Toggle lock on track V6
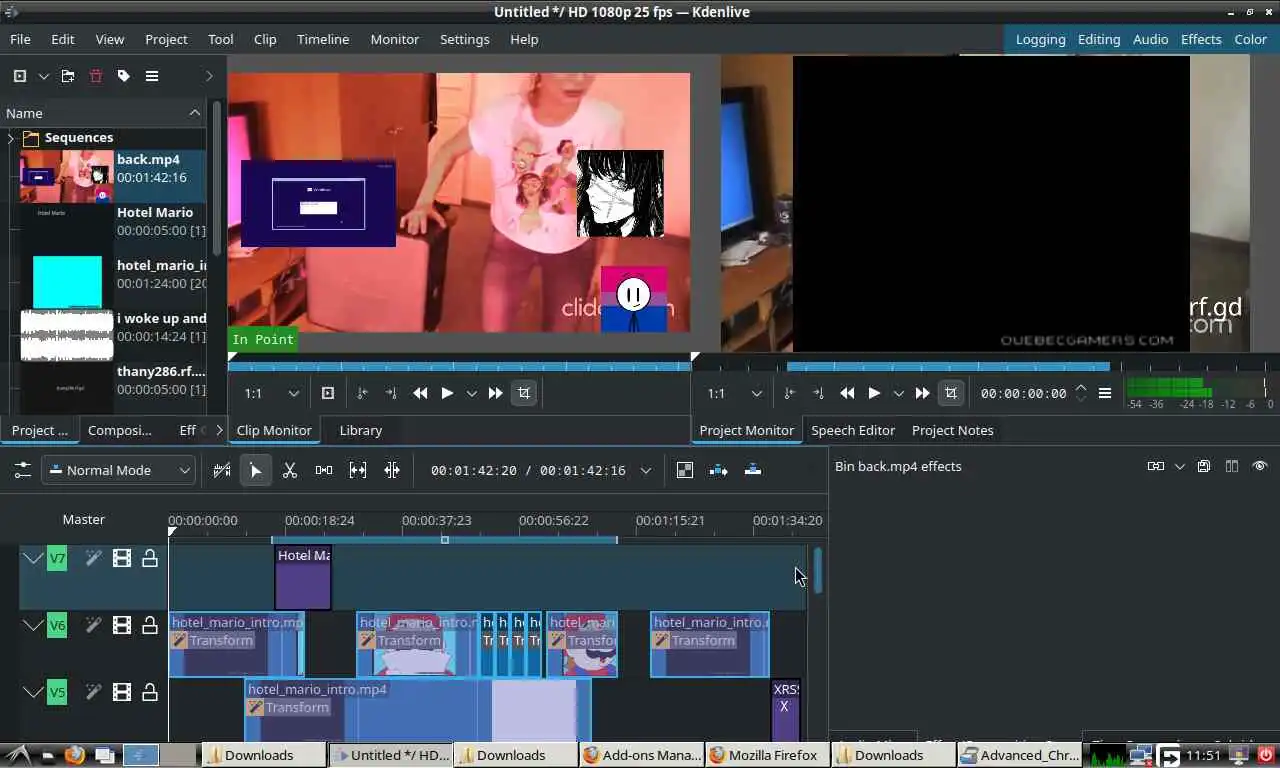Screen dimensions: 1280x768 (150, 625)
